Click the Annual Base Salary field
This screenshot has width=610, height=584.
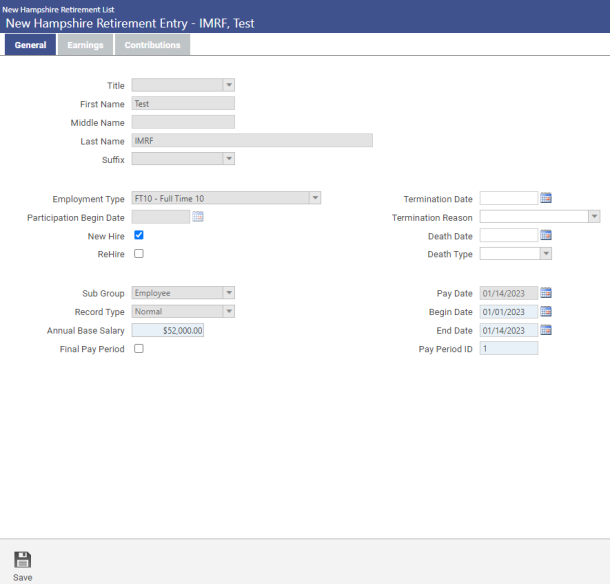pyautogui.click(x=168, y=330)
